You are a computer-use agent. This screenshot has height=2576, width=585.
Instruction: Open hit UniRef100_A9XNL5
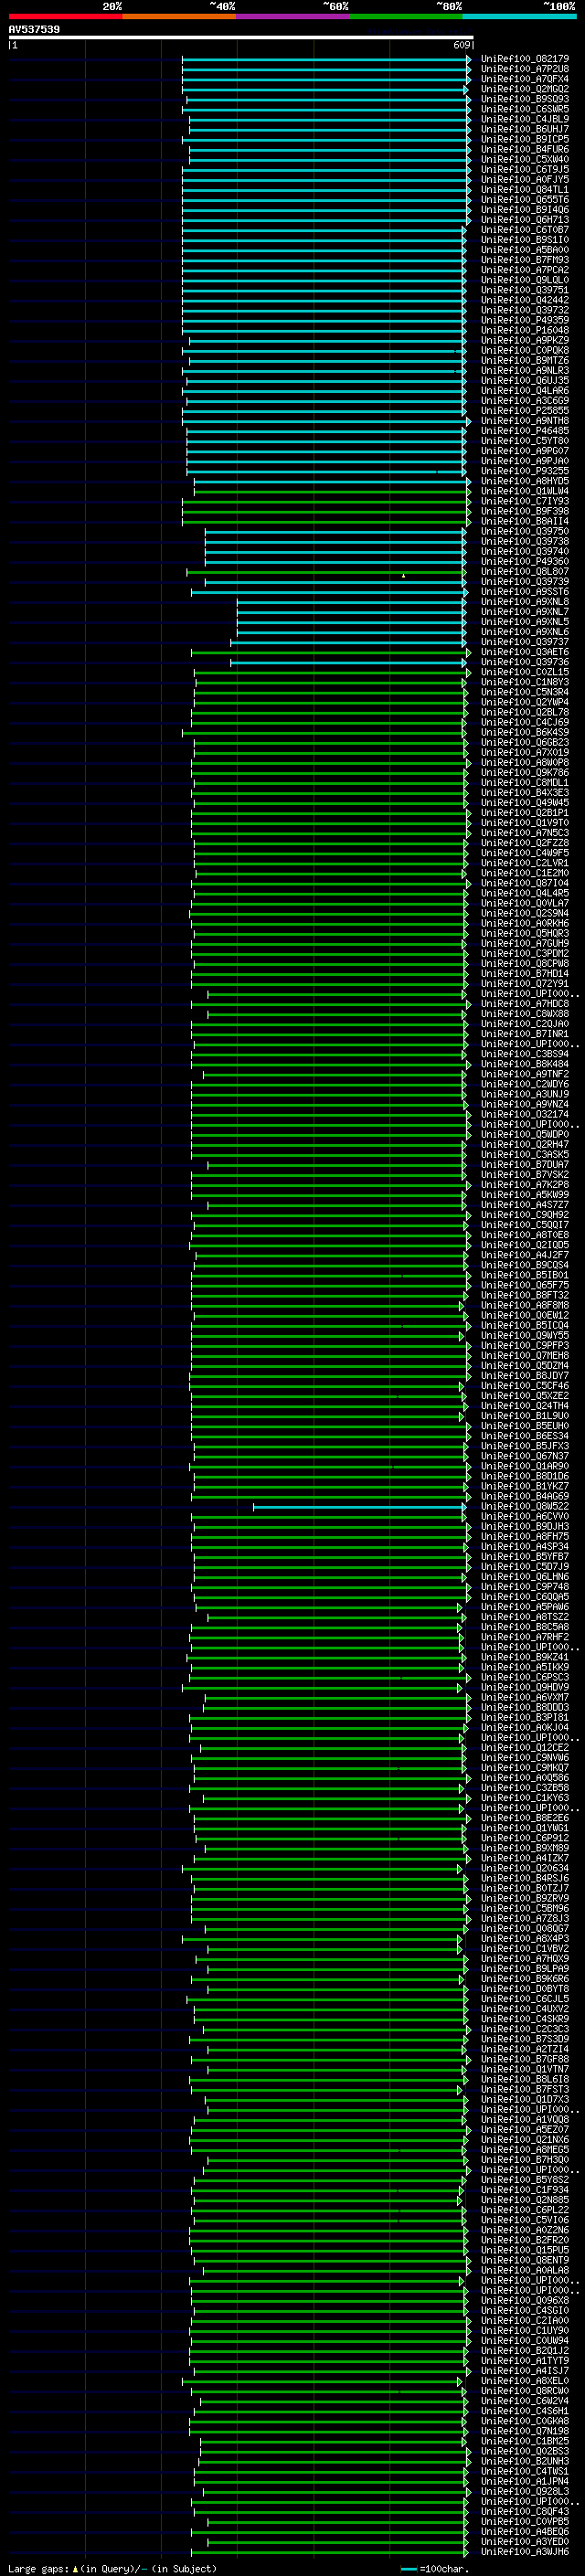[525, 622]
